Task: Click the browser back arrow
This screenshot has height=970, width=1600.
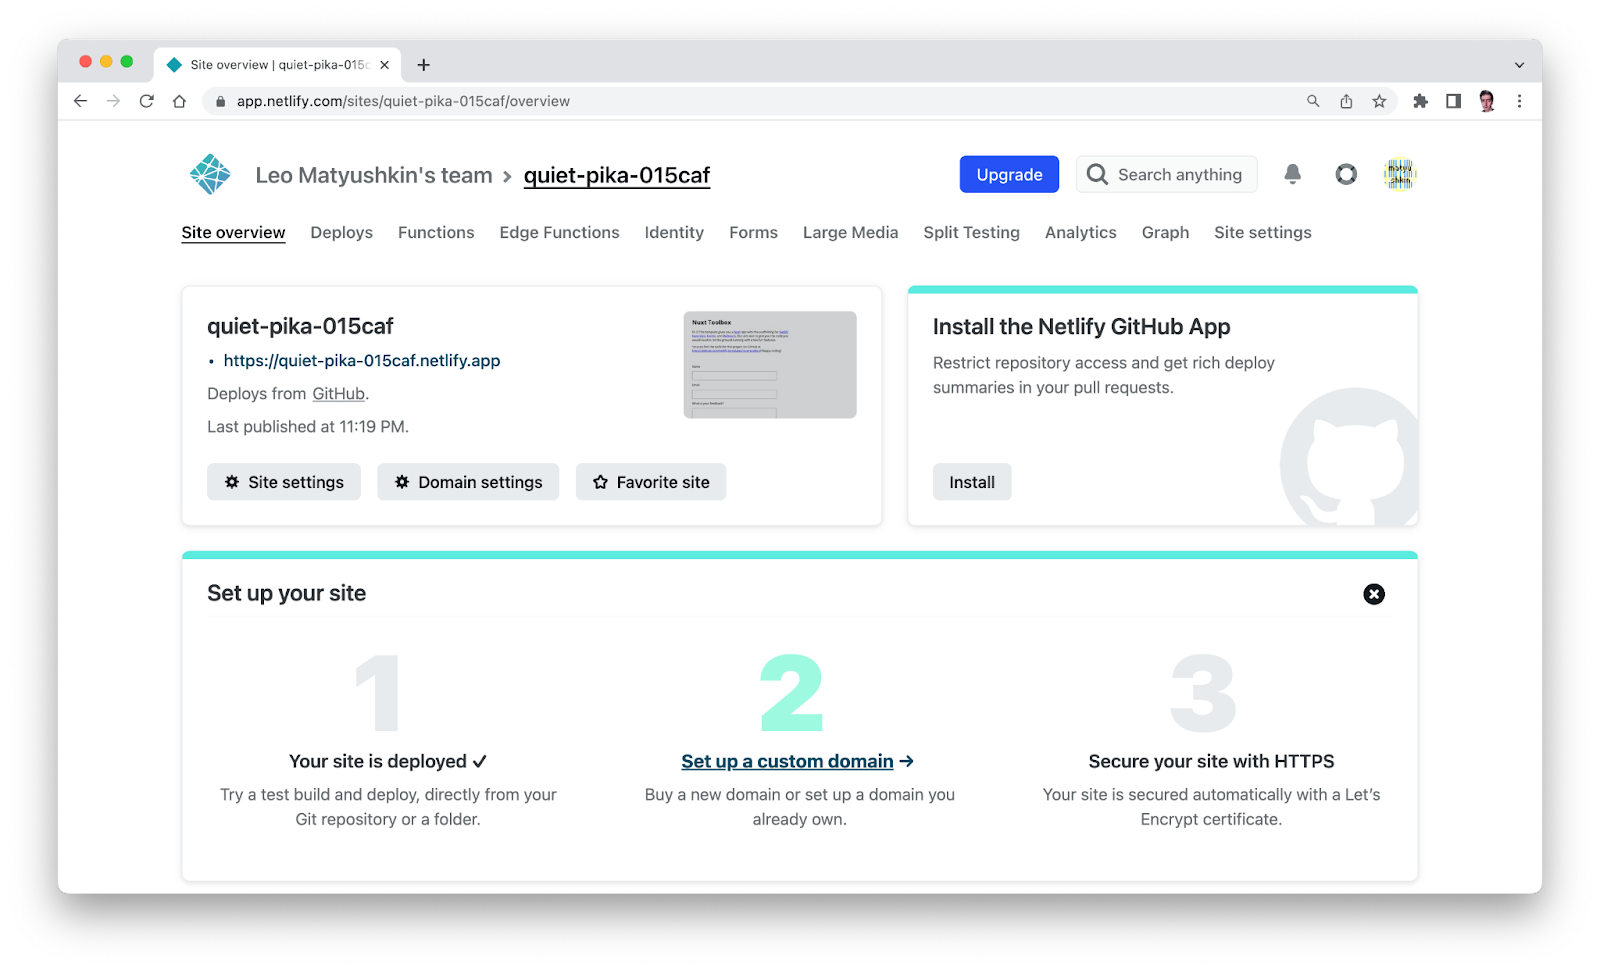Action: (81, 101)
